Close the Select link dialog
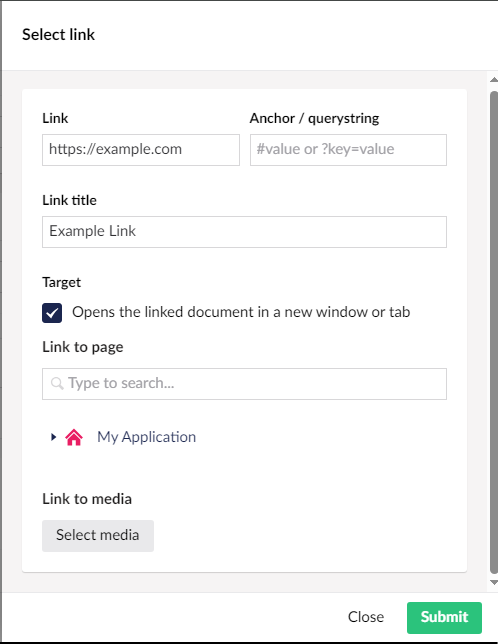Viewport: 498px width, 644px height. click(x=366, y=617)
